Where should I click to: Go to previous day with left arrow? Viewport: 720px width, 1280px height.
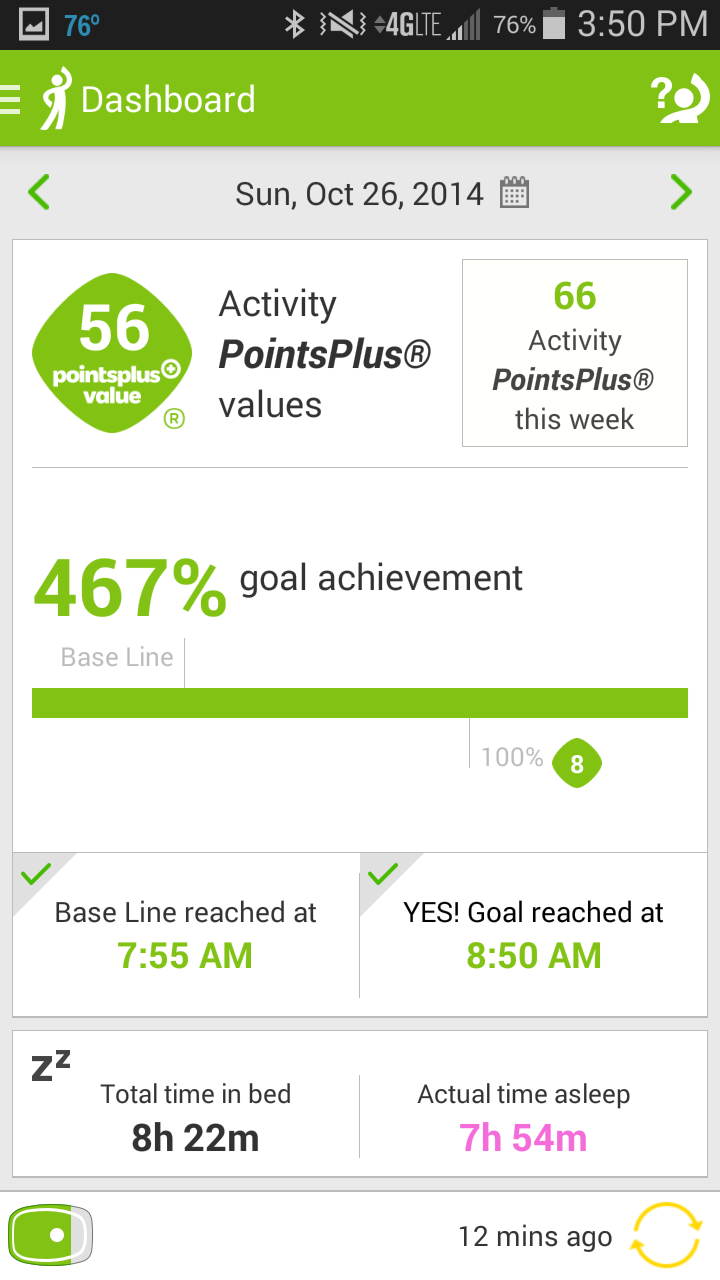39,192
